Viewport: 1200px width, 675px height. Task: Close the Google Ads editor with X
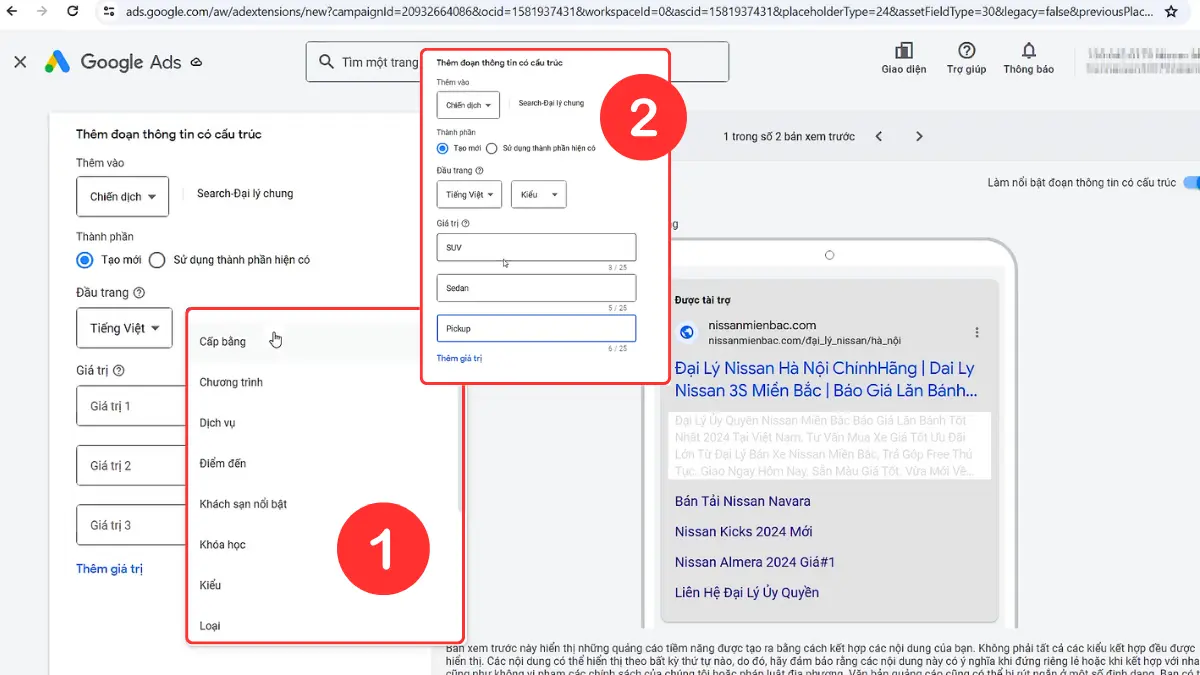coord(20,62)
